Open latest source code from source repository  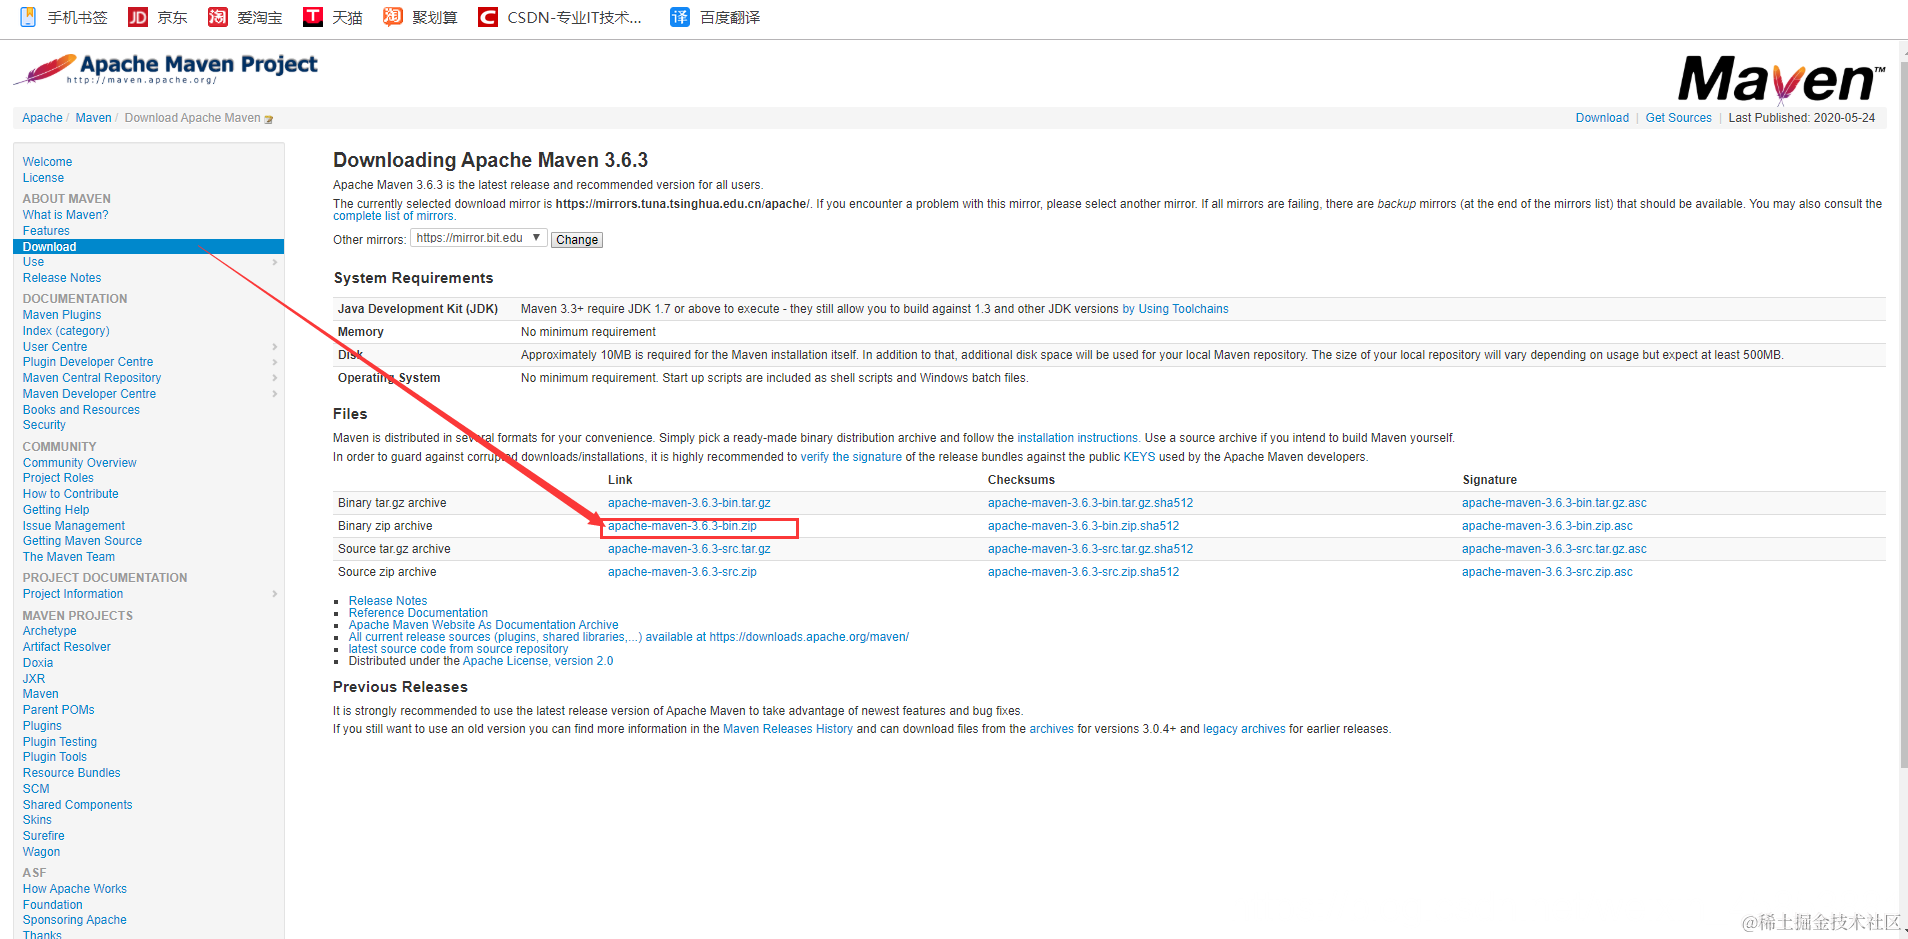click(x=458, y=649)
